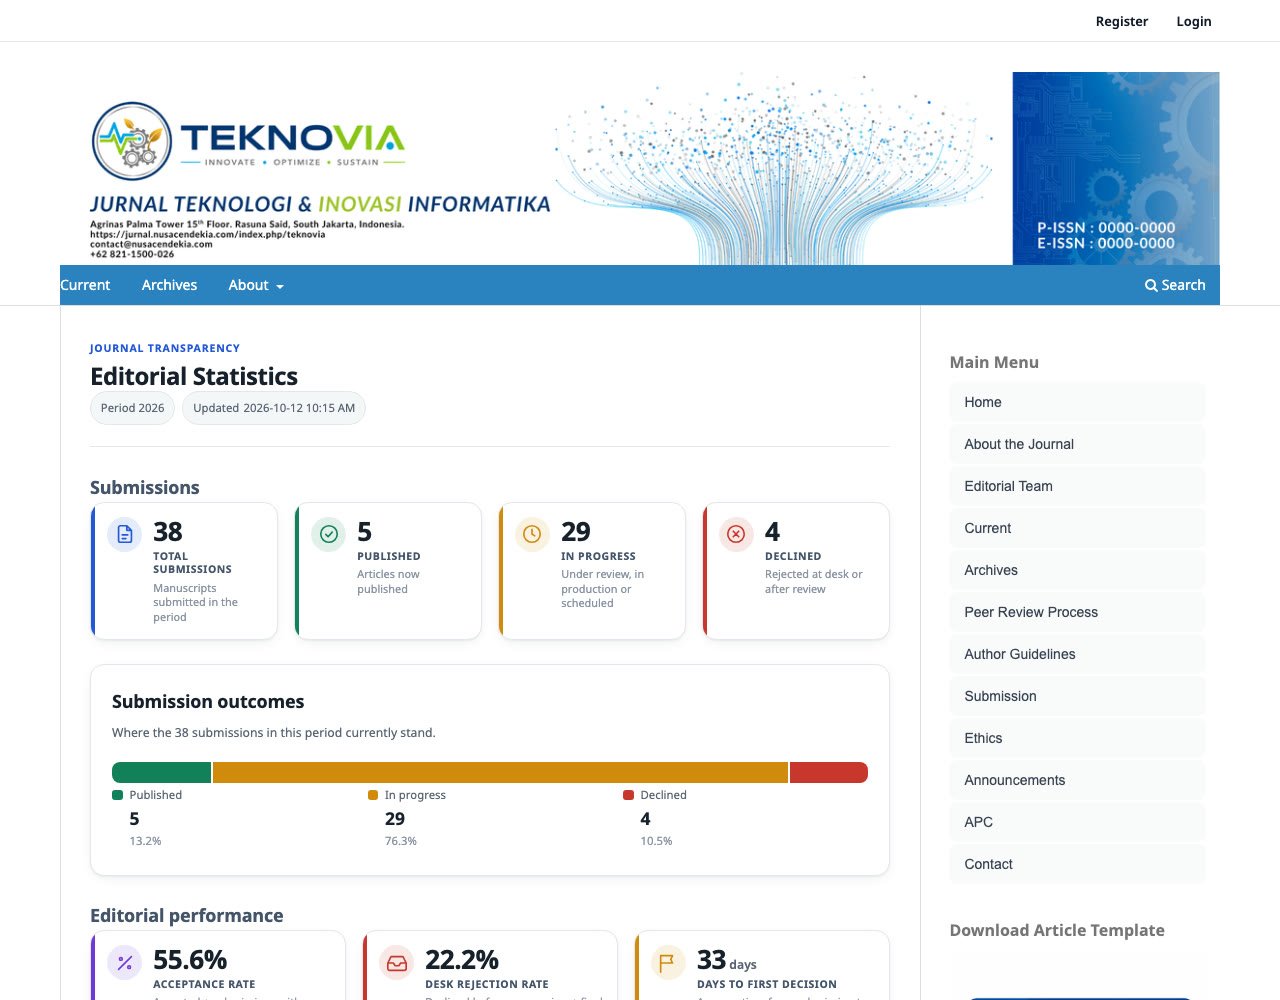
Task: Select Archives in the Main Menu sidebar
Action: [1077, 570]
